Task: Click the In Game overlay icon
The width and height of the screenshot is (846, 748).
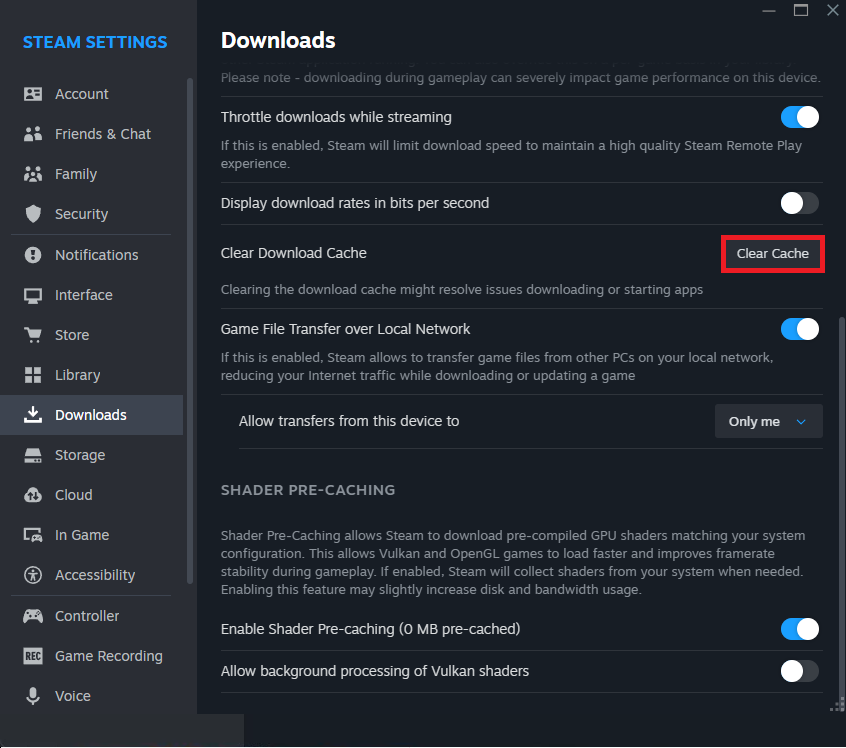Action: (33, 535)
